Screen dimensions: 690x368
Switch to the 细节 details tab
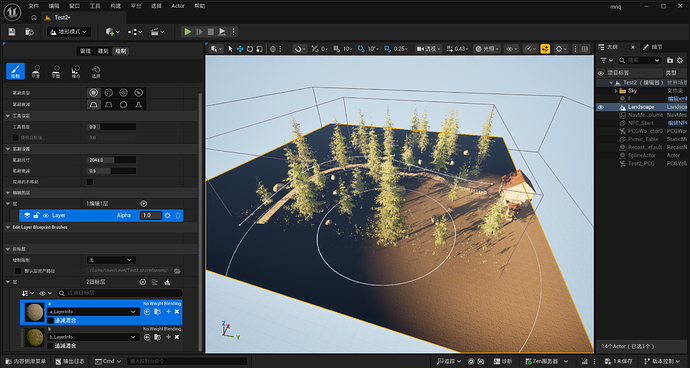click(x=653, y=47)
